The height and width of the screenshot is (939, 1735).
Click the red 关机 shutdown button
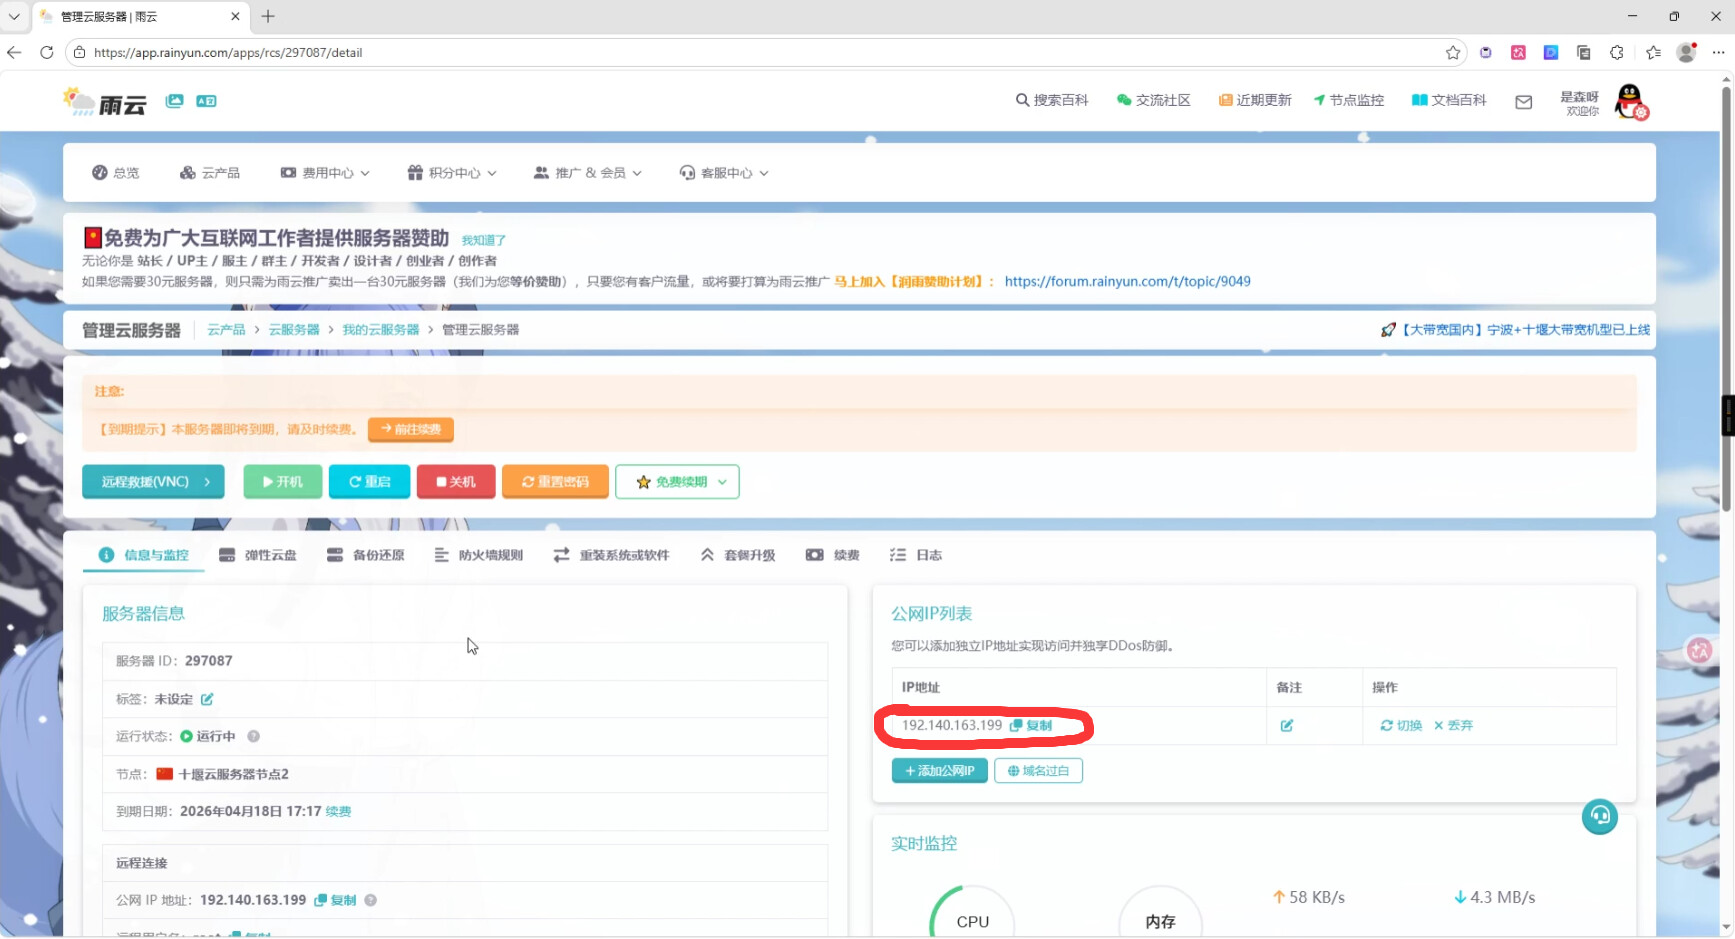pos(456,482)
